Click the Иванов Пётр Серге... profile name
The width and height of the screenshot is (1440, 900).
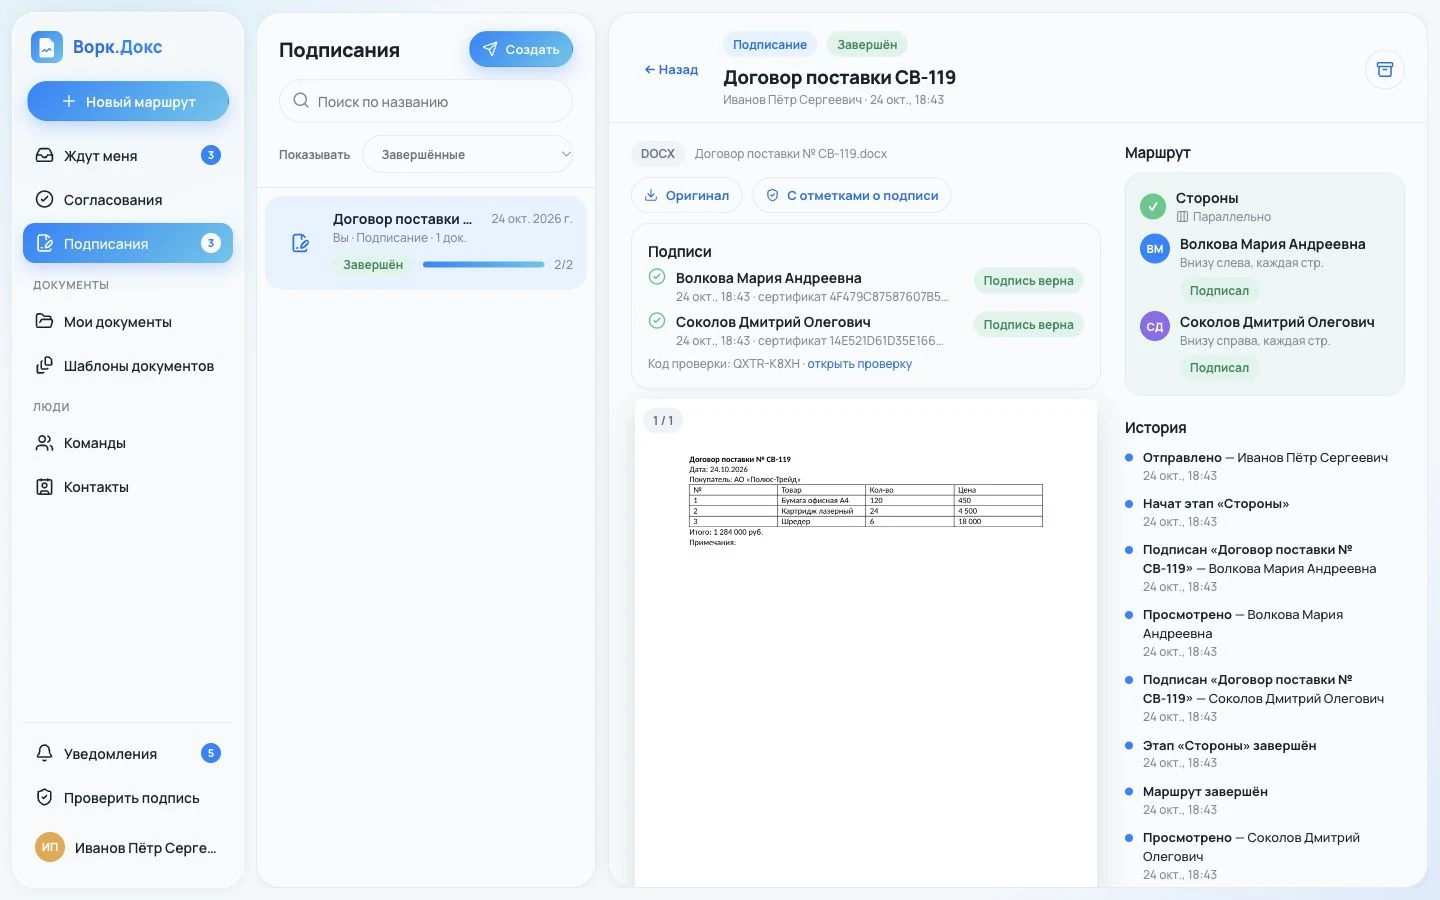pos(146,848)
